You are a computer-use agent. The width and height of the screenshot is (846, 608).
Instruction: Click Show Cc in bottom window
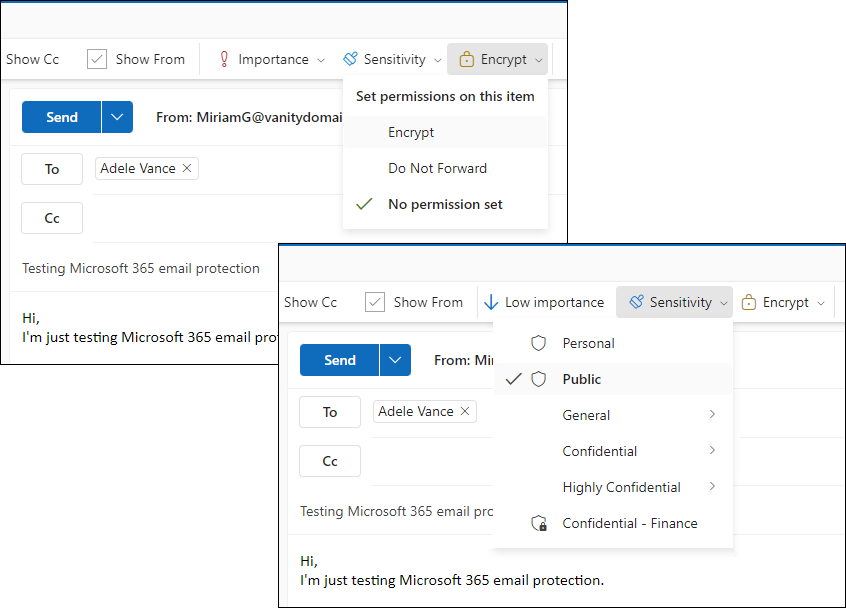pos(310,302)
